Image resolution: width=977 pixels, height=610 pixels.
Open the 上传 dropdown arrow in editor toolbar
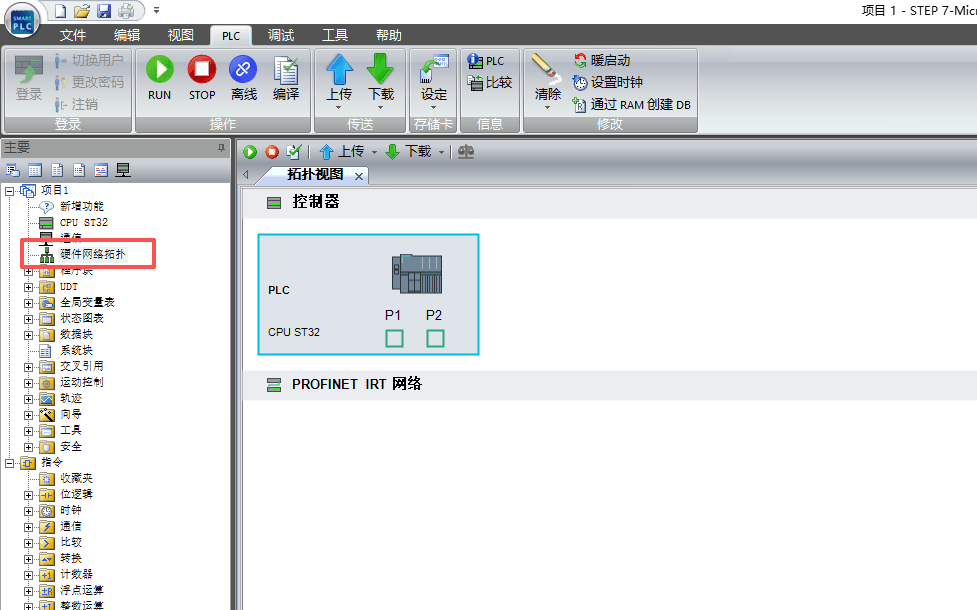[374, 152]
